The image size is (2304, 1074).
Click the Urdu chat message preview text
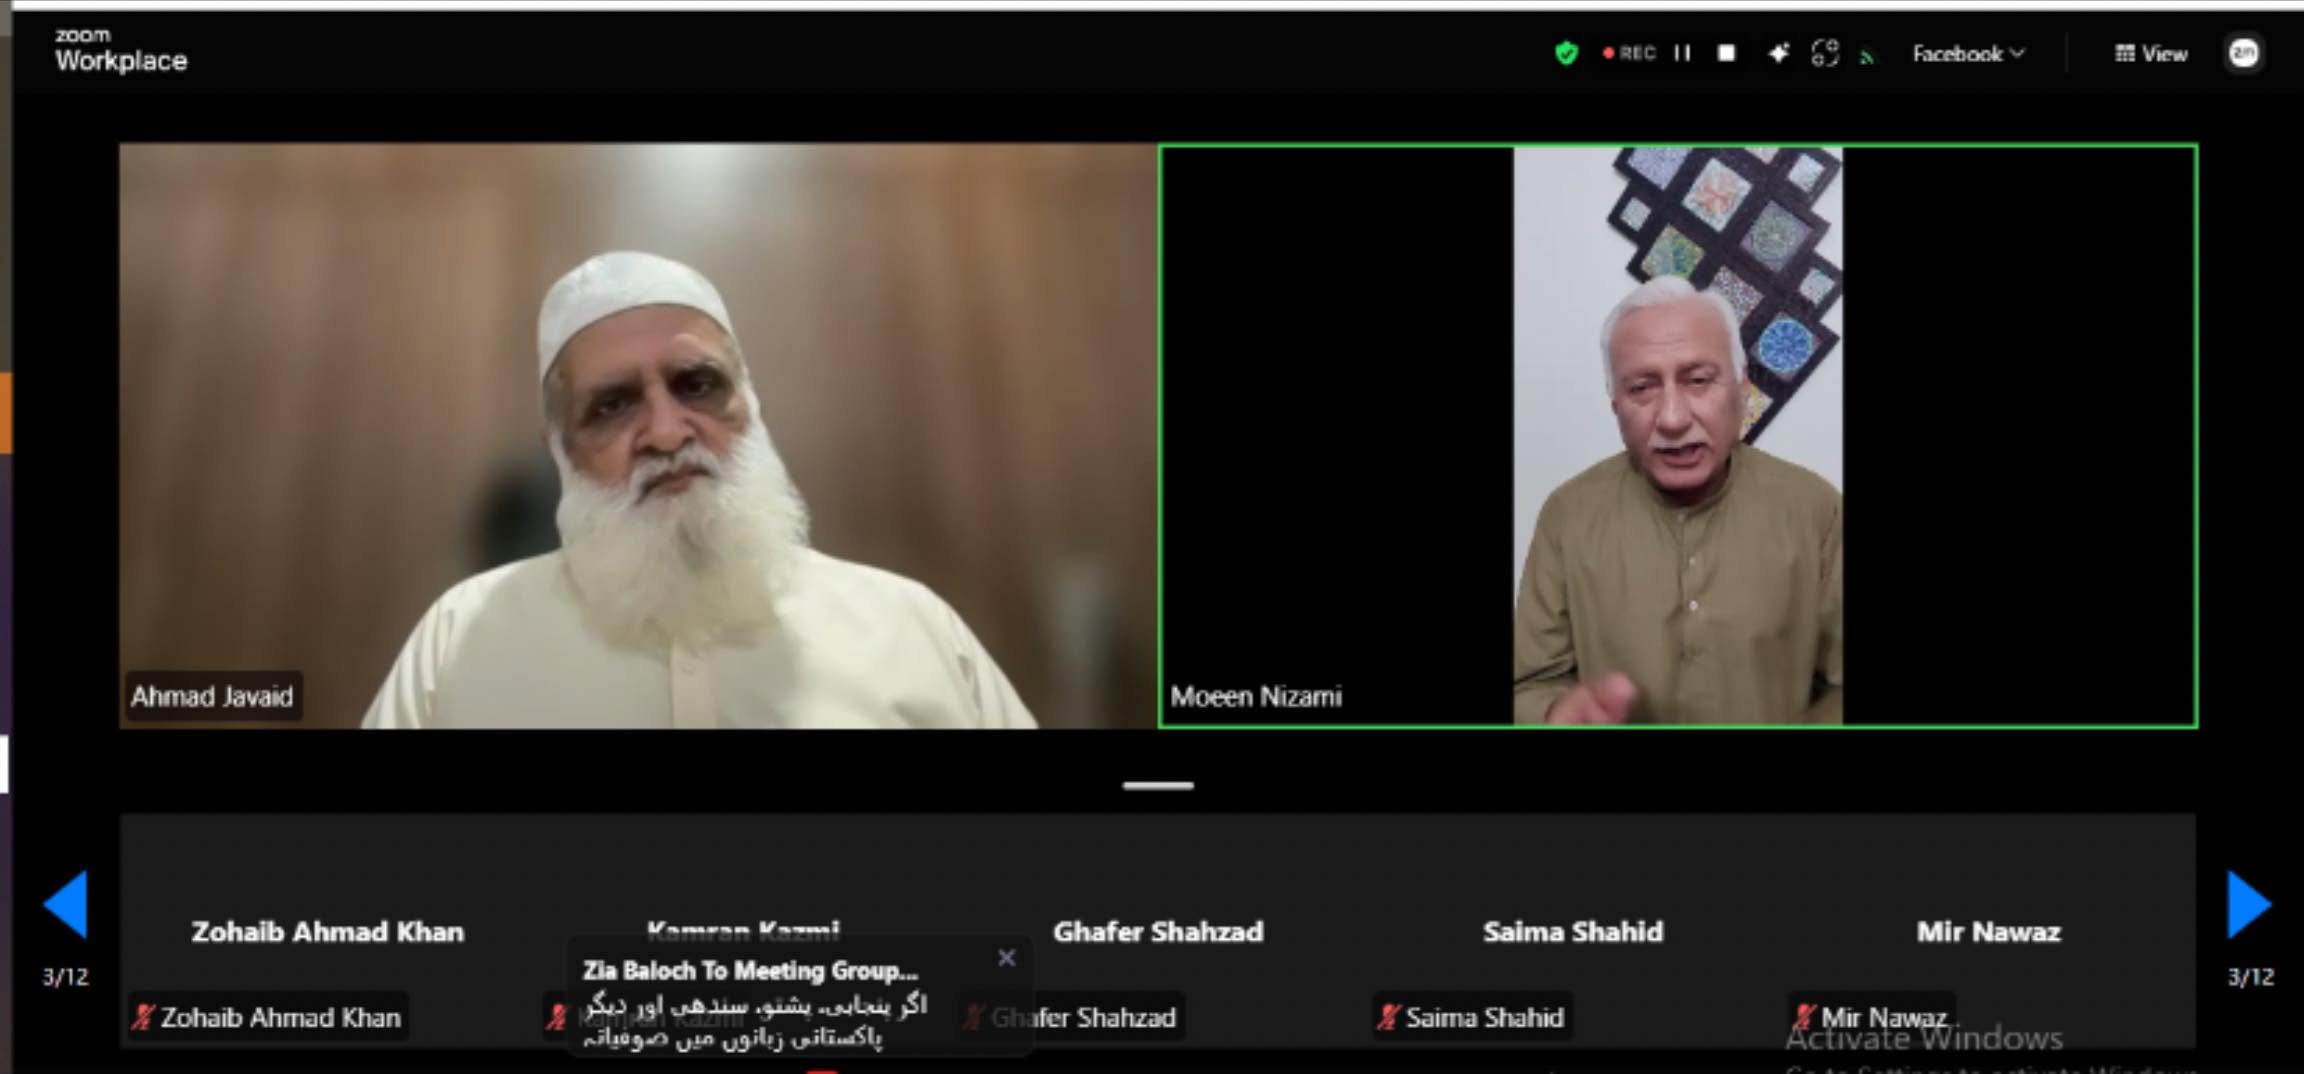pyautogui.click(x=756, y=1021)
